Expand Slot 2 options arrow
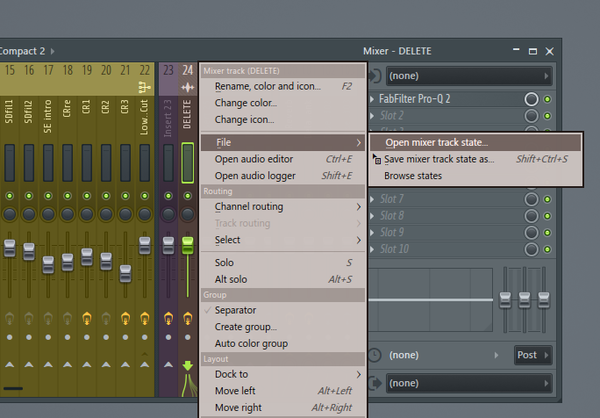Image resolution: width=600 pixels, height=418 pixels. pyautogui.click(x=372, y=116)
